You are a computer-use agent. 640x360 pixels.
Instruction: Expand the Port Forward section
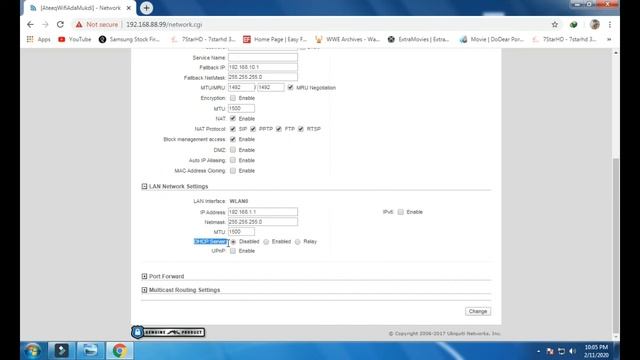coord(144,276)
